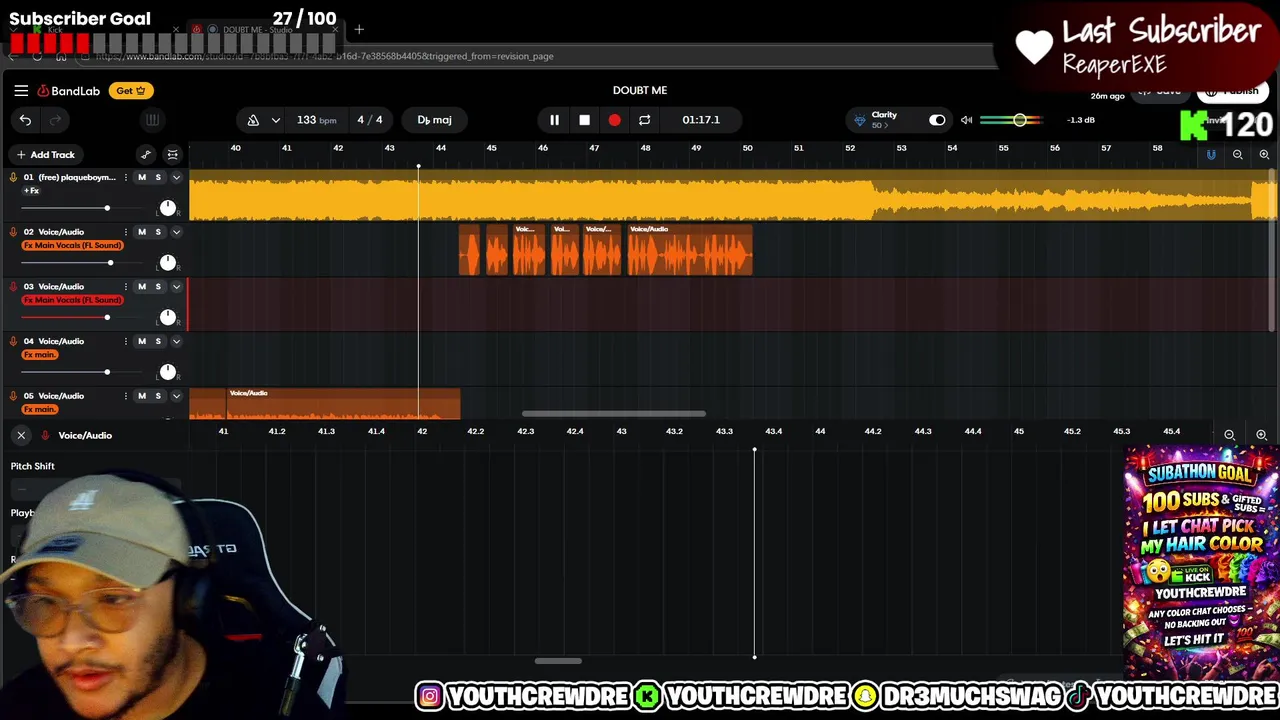Zoom out the track timeline
This screenshot has height=720, width=1280.
tap(1238, 155)
